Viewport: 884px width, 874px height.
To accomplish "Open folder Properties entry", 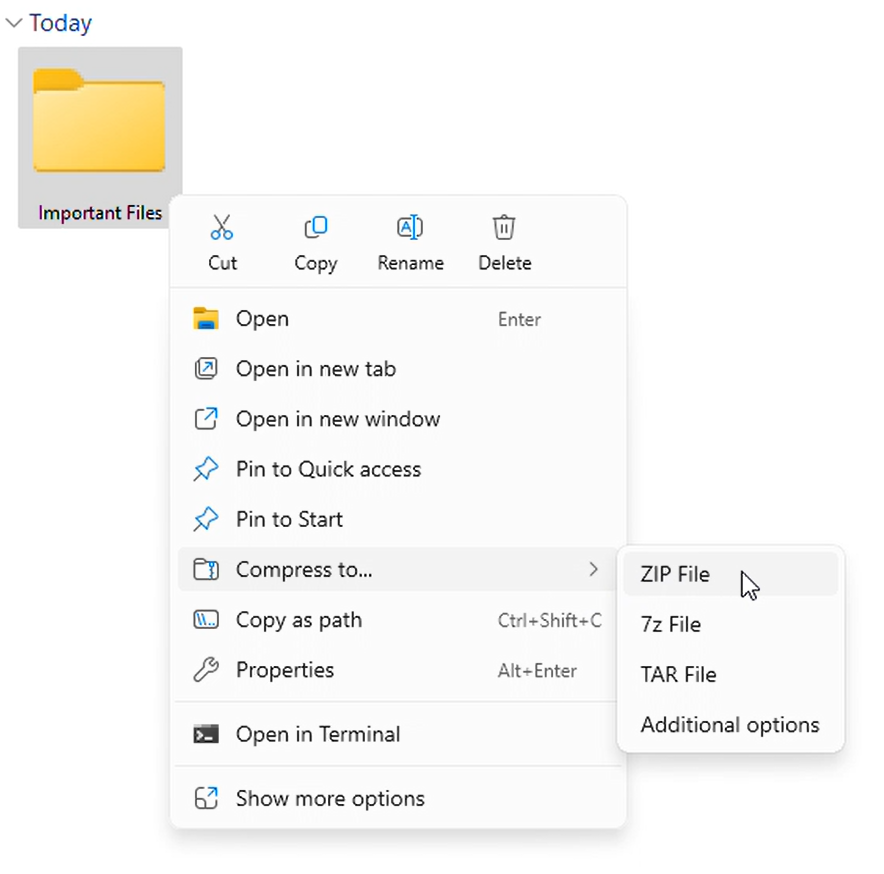I will pos(397,670).
